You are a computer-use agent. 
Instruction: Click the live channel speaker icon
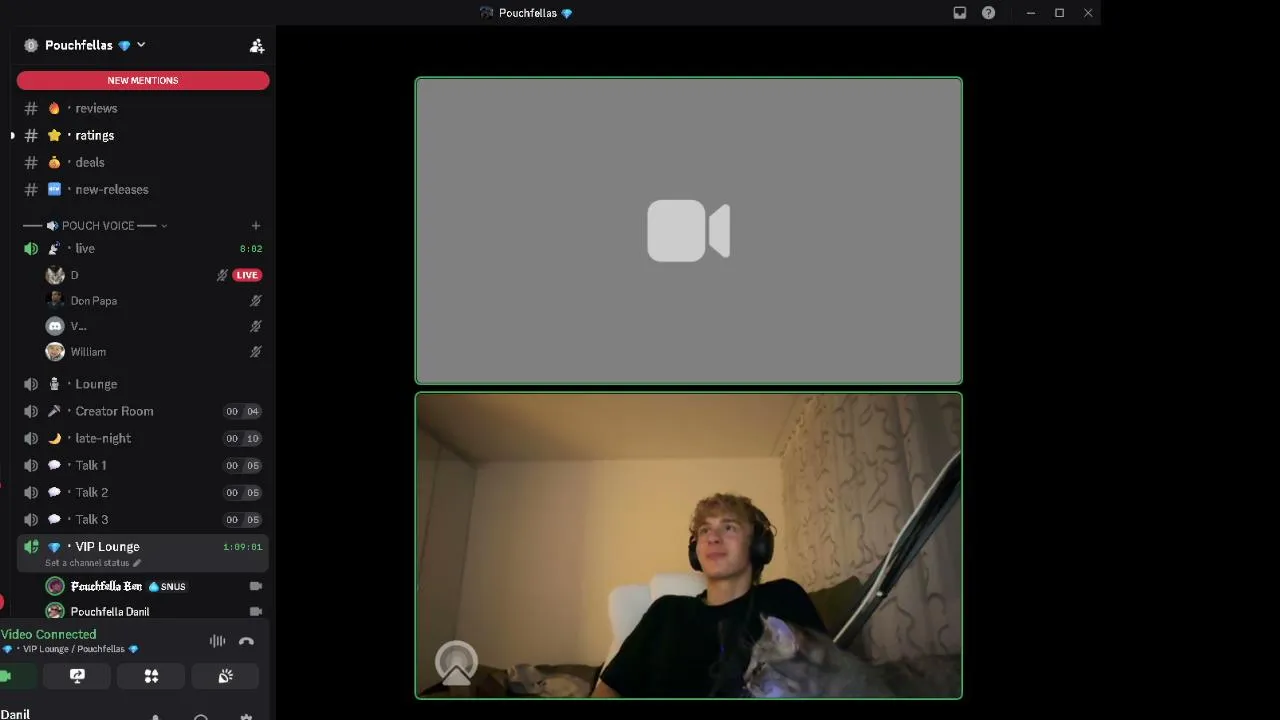tap(31, 248)
